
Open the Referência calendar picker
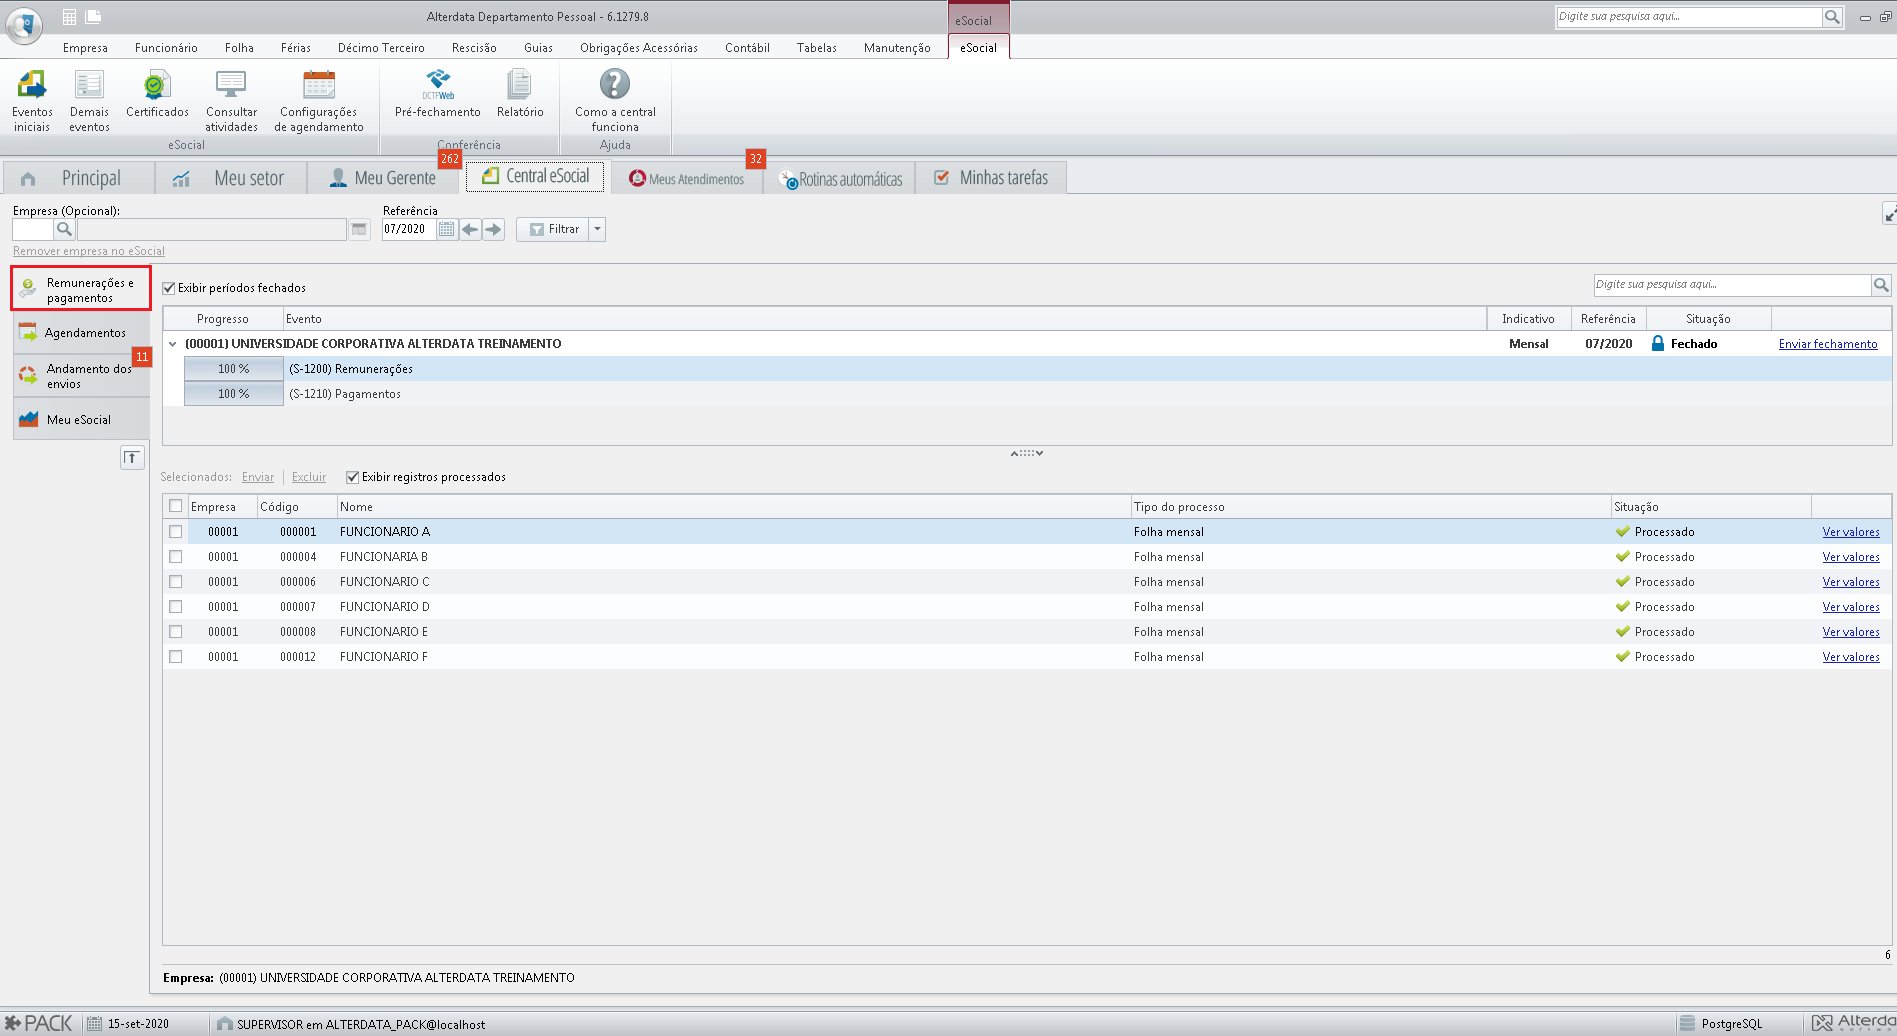pos(446,229)
